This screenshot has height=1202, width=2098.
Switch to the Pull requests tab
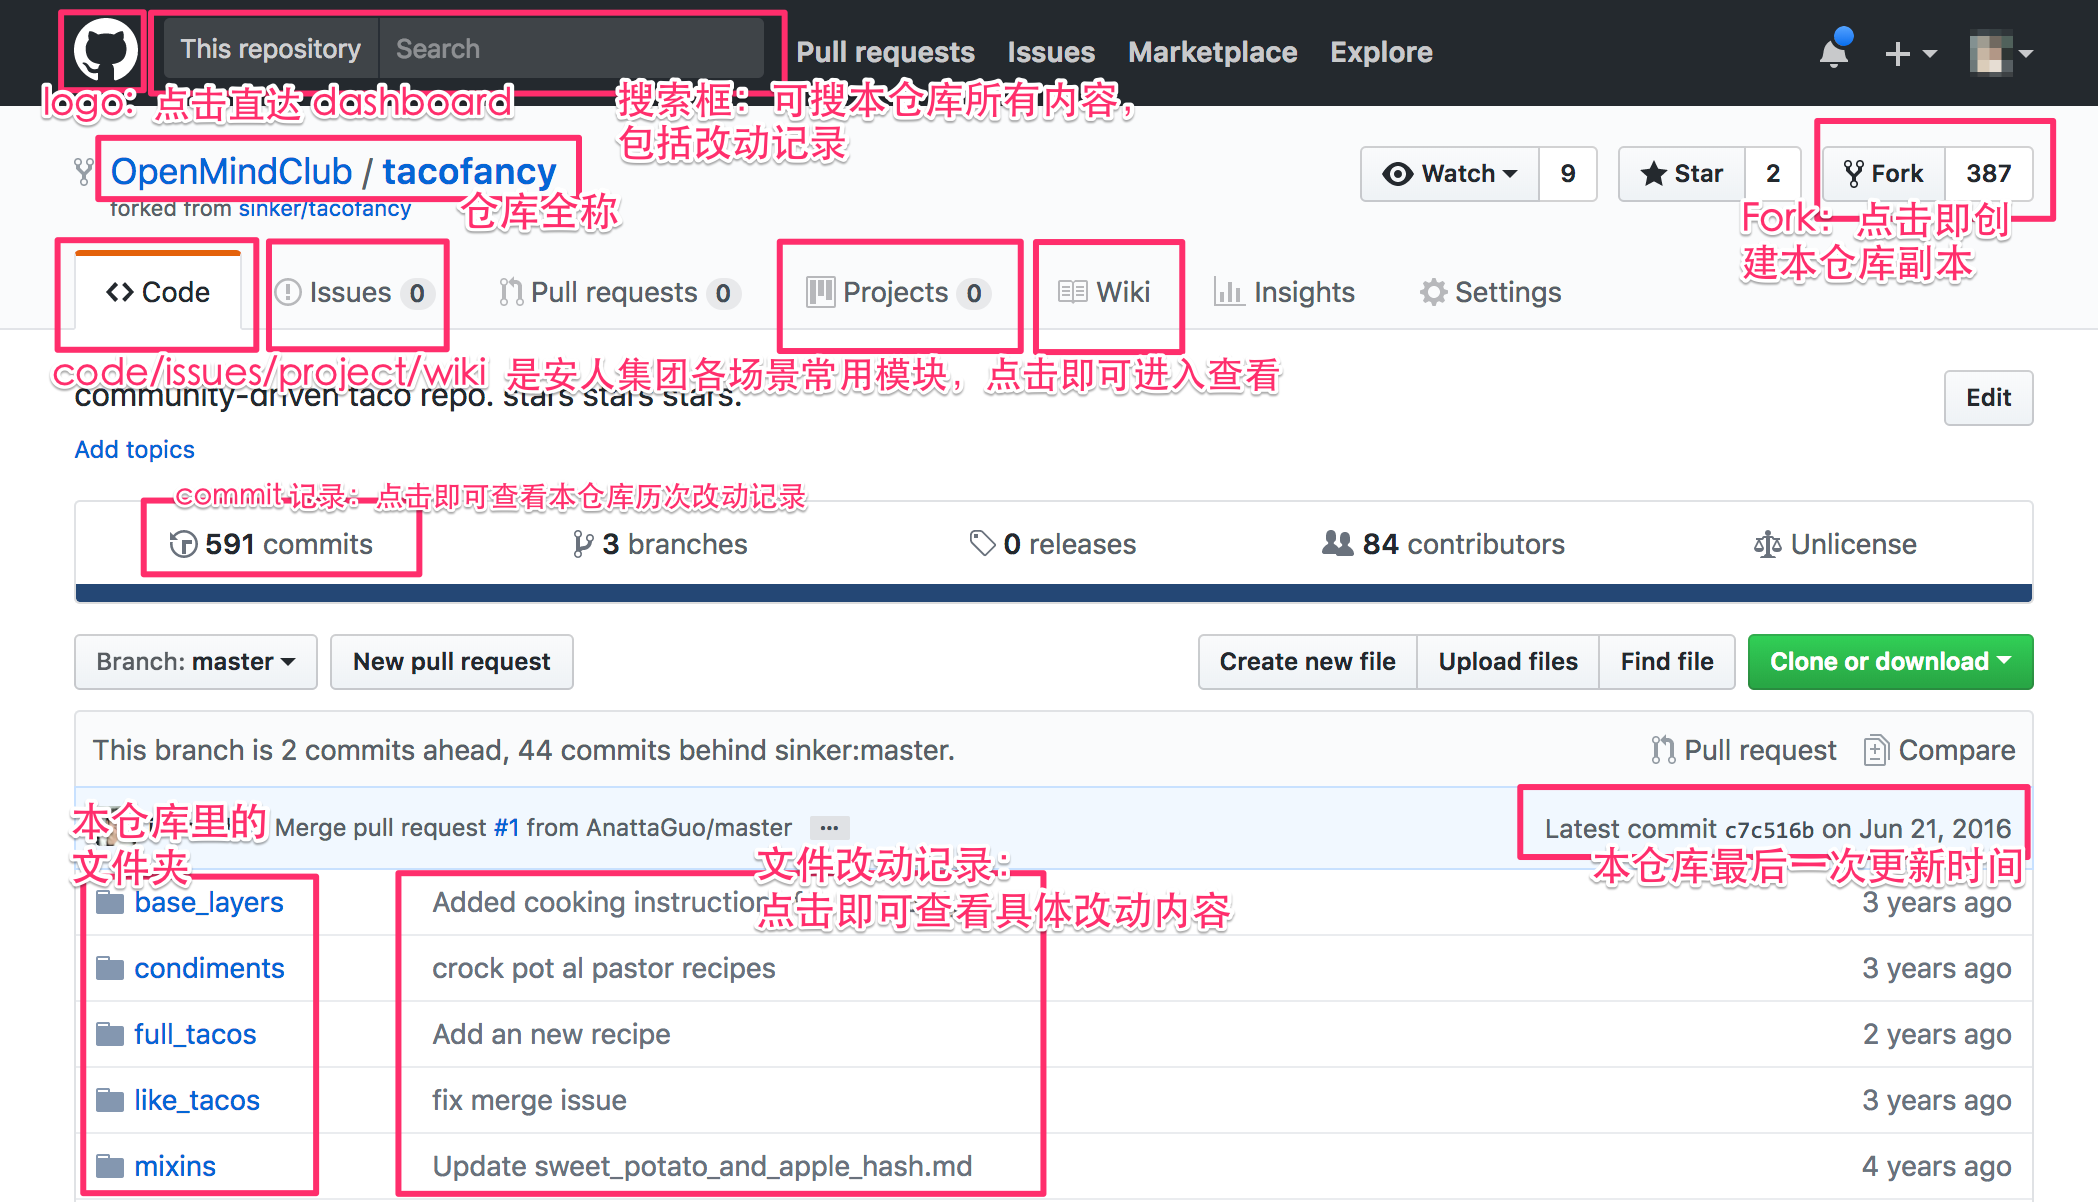click(x=620, y=292)
